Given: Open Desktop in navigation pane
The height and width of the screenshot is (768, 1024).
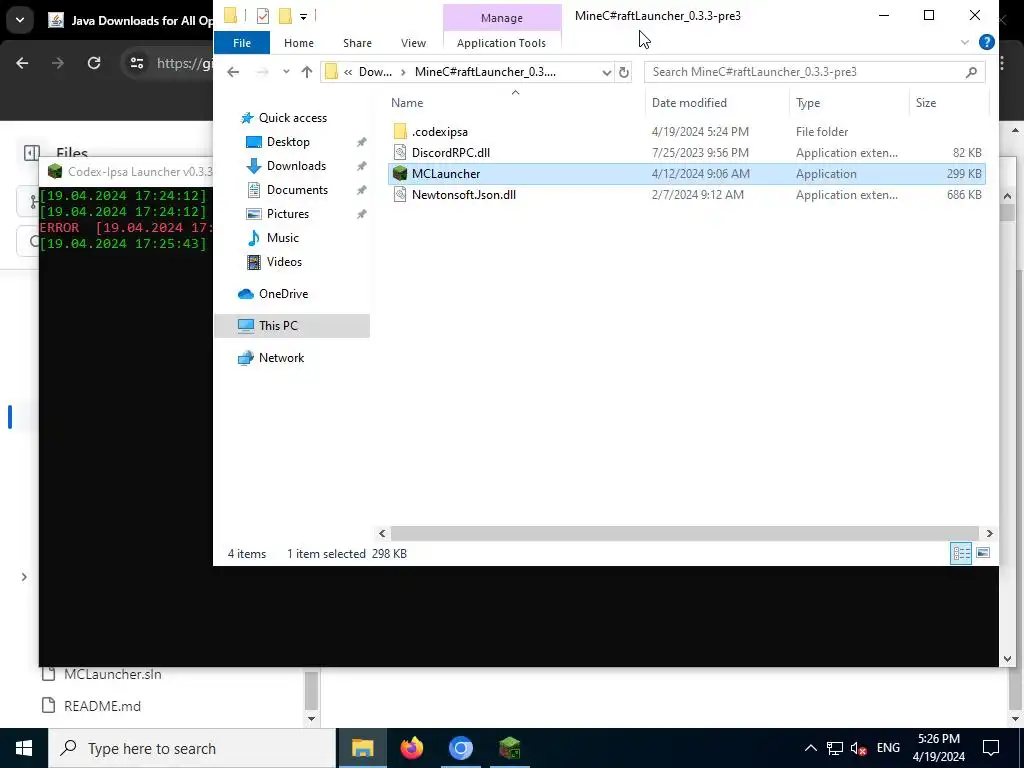Looking at the screenshot, I should pyautogui.click(x=288, y=142).
